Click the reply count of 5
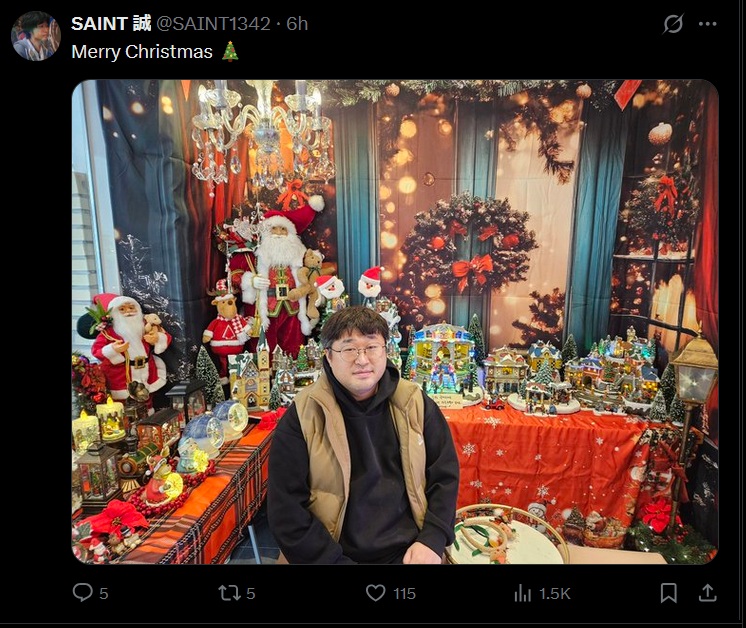Viewport: 746px width, 628px height. click(104, 593)
